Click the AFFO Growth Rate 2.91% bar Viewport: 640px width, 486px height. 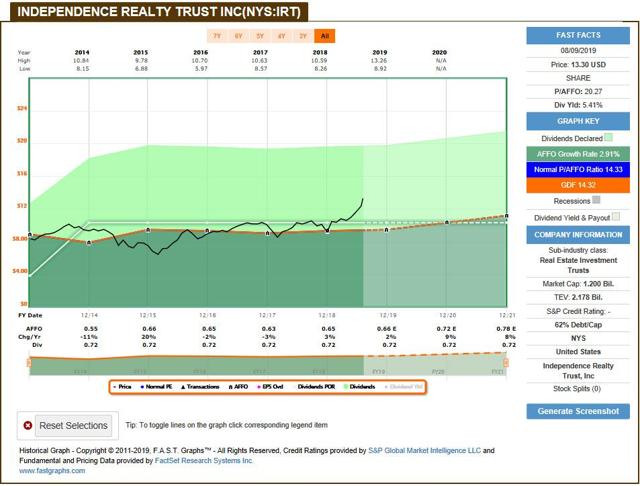[578, 154]
